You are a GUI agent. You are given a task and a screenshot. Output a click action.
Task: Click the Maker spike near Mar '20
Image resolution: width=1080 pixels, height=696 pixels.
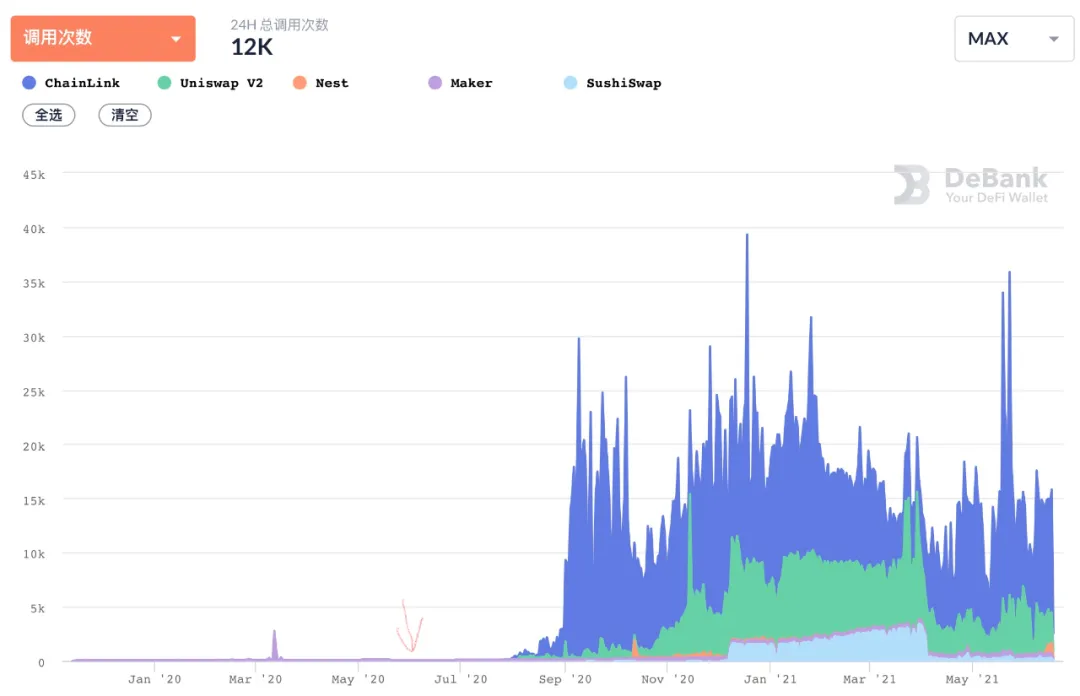(275, 644)
